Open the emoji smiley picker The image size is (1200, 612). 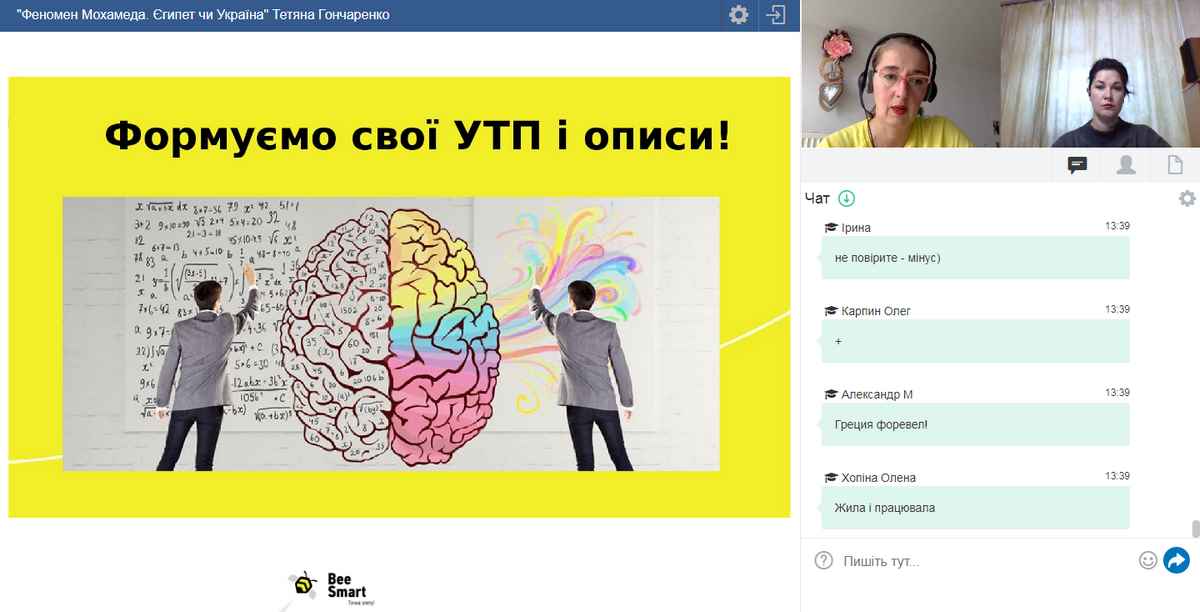pyautogui.click(x=1148, y=560)
